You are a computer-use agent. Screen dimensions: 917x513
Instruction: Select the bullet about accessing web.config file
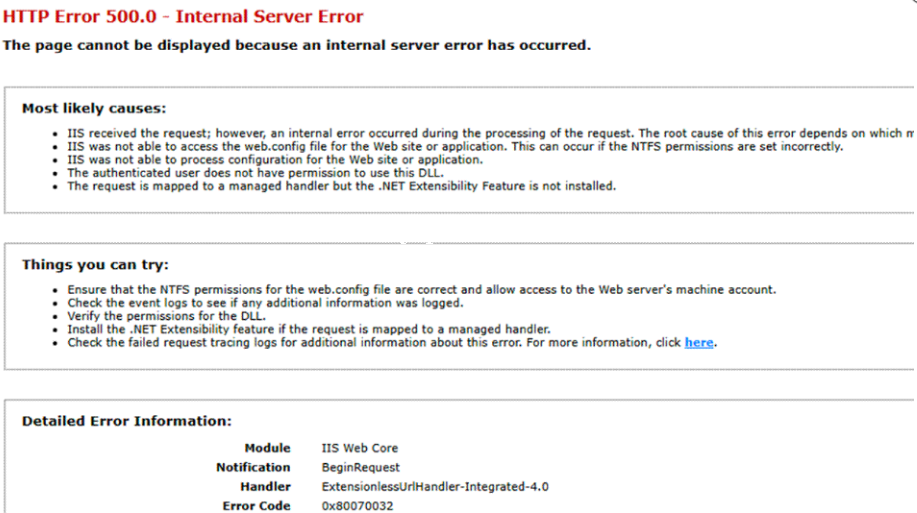pyautogui.click(x=455, y=146)
